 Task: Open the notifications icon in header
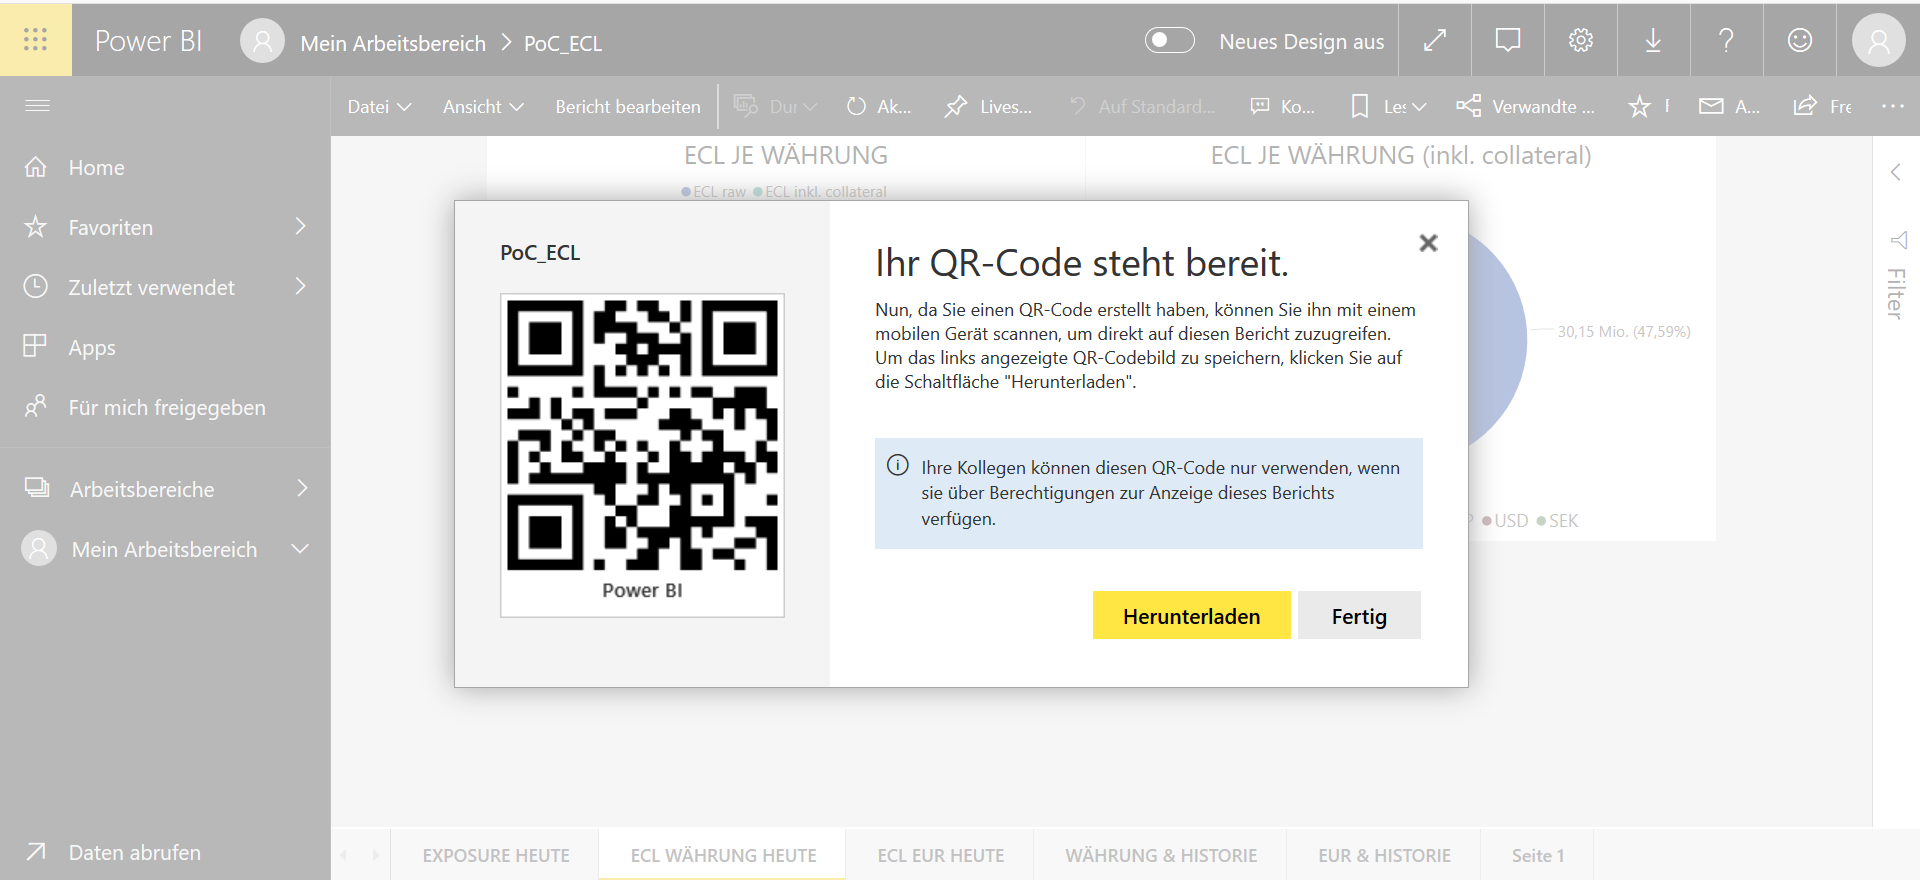pos(1508,40)
